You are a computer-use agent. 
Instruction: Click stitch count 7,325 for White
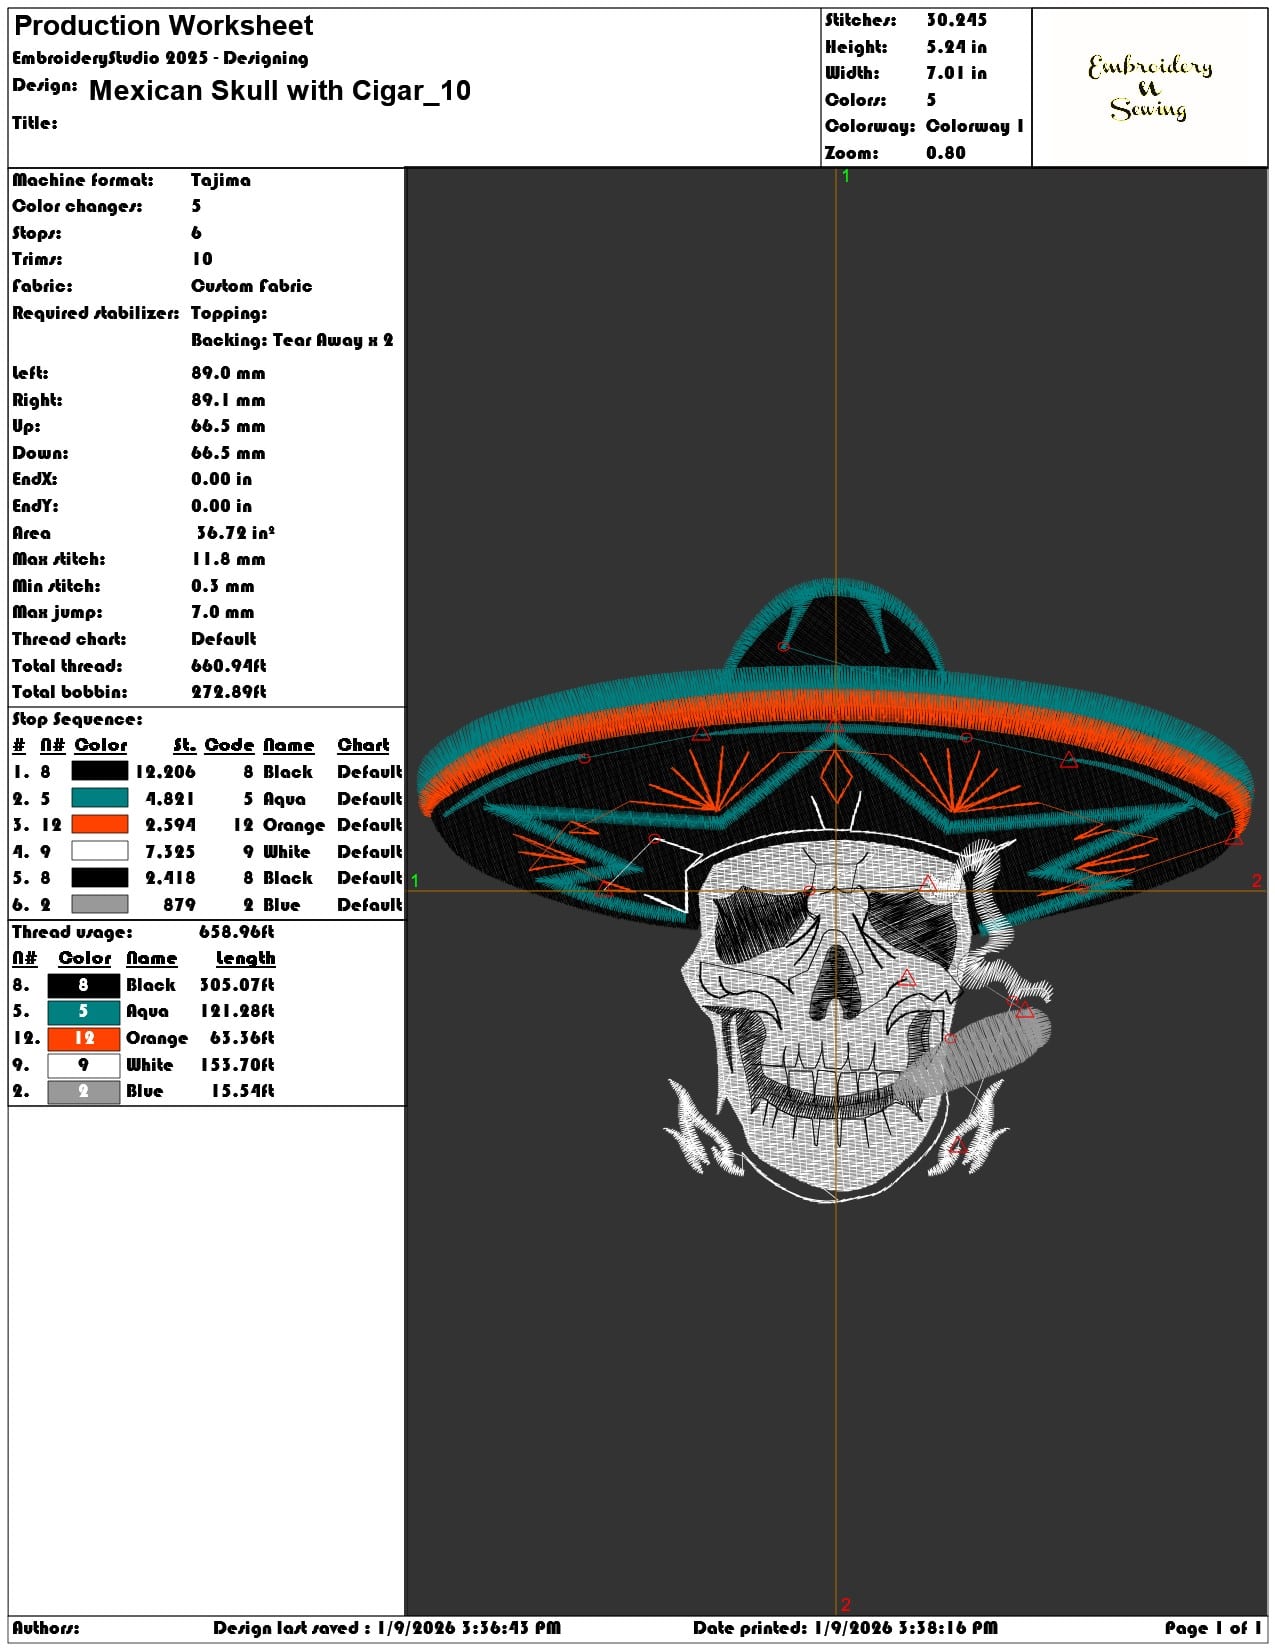[170, 852]
